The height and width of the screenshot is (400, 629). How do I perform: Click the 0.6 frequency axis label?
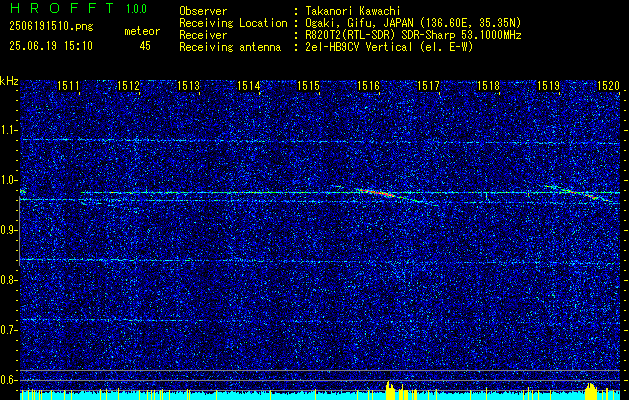[x=8, y=380]
